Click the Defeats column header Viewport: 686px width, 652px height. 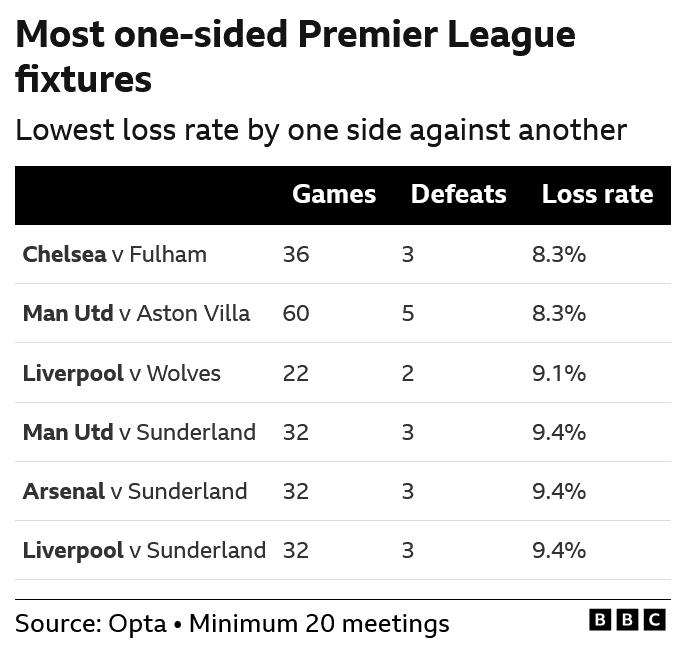click(458, 194)
